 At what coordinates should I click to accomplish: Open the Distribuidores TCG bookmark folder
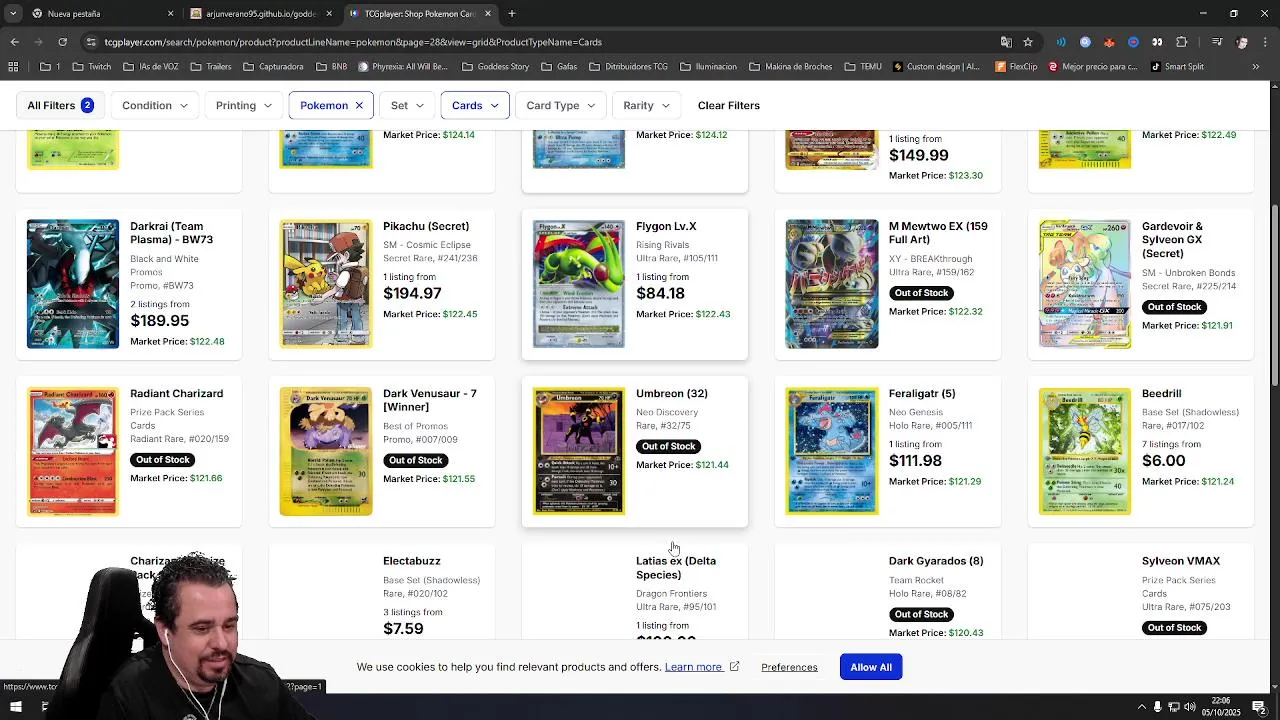pyautogui.click(x=629, y=67)
